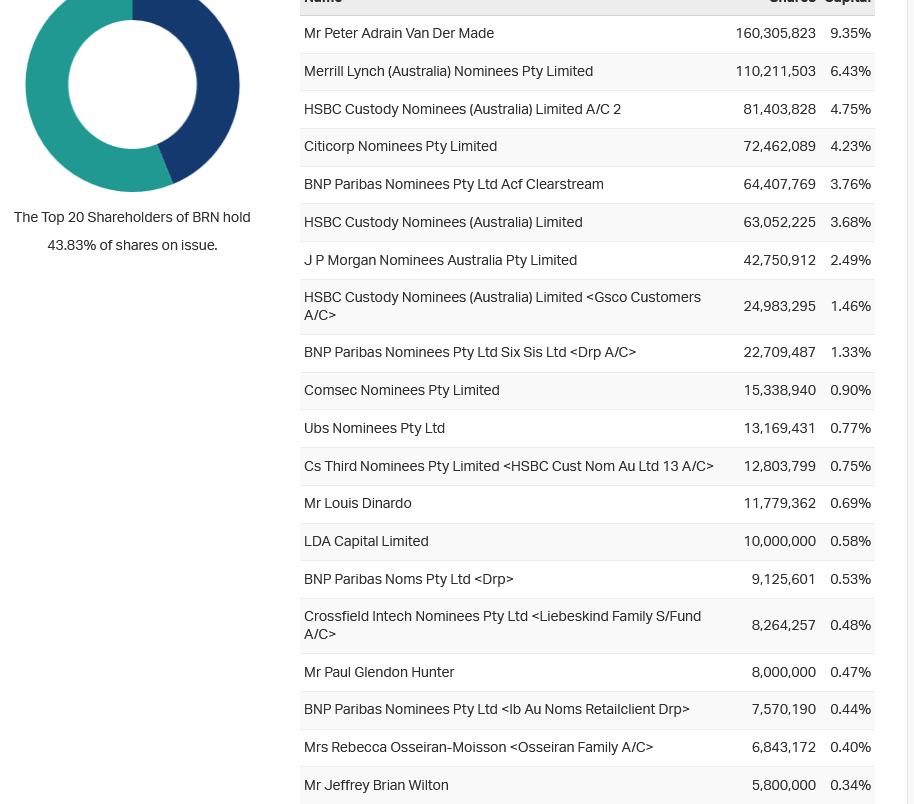914x804 pixels.
Task: Select 'Mr Jeffrey Brian Wilton' name
Action: [x=376, y=785]
